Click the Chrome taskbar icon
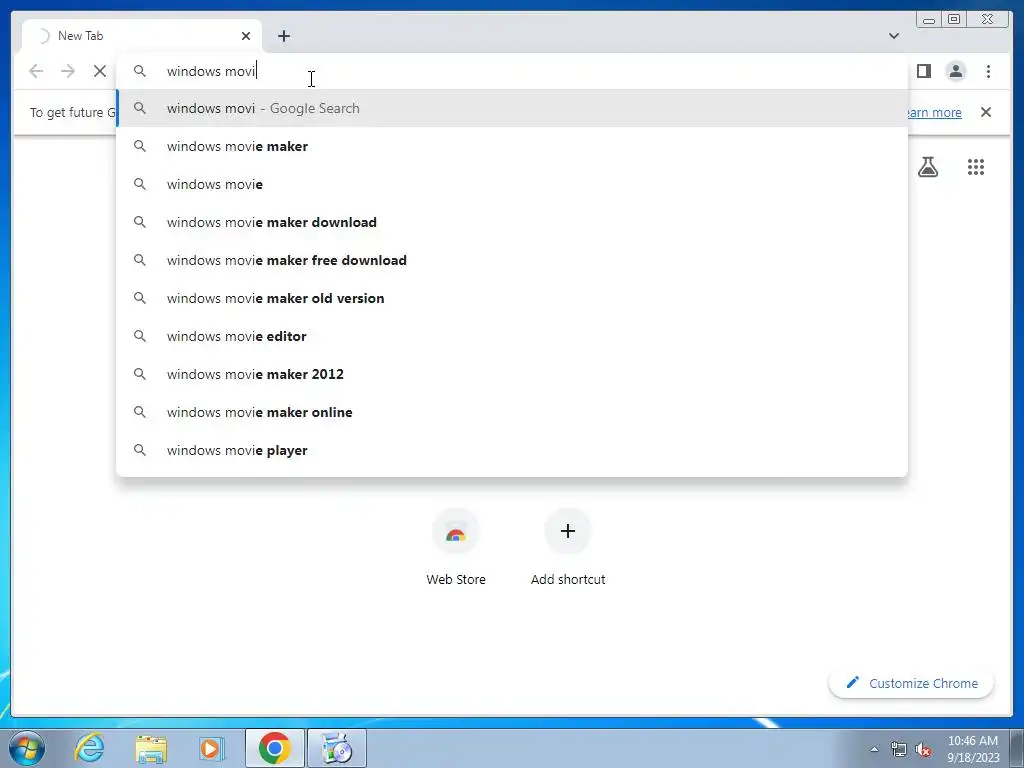 pyautogui.click(x=274, y=748)
